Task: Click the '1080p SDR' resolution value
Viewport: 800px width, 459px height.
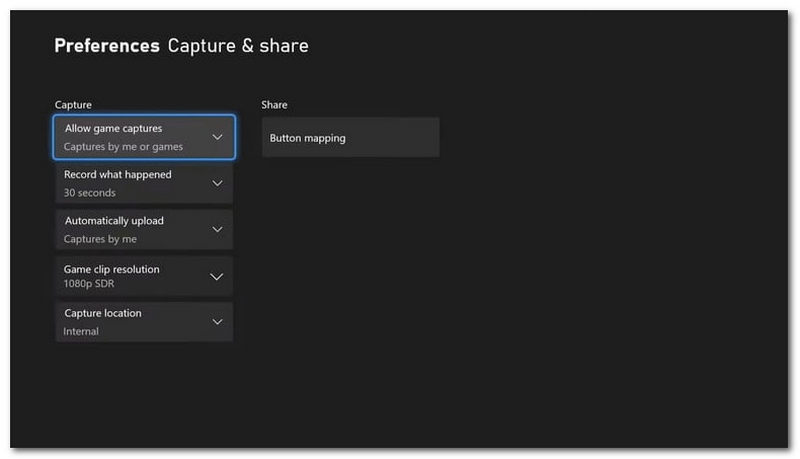Action: pyautogui.click(x=89, y=284)
